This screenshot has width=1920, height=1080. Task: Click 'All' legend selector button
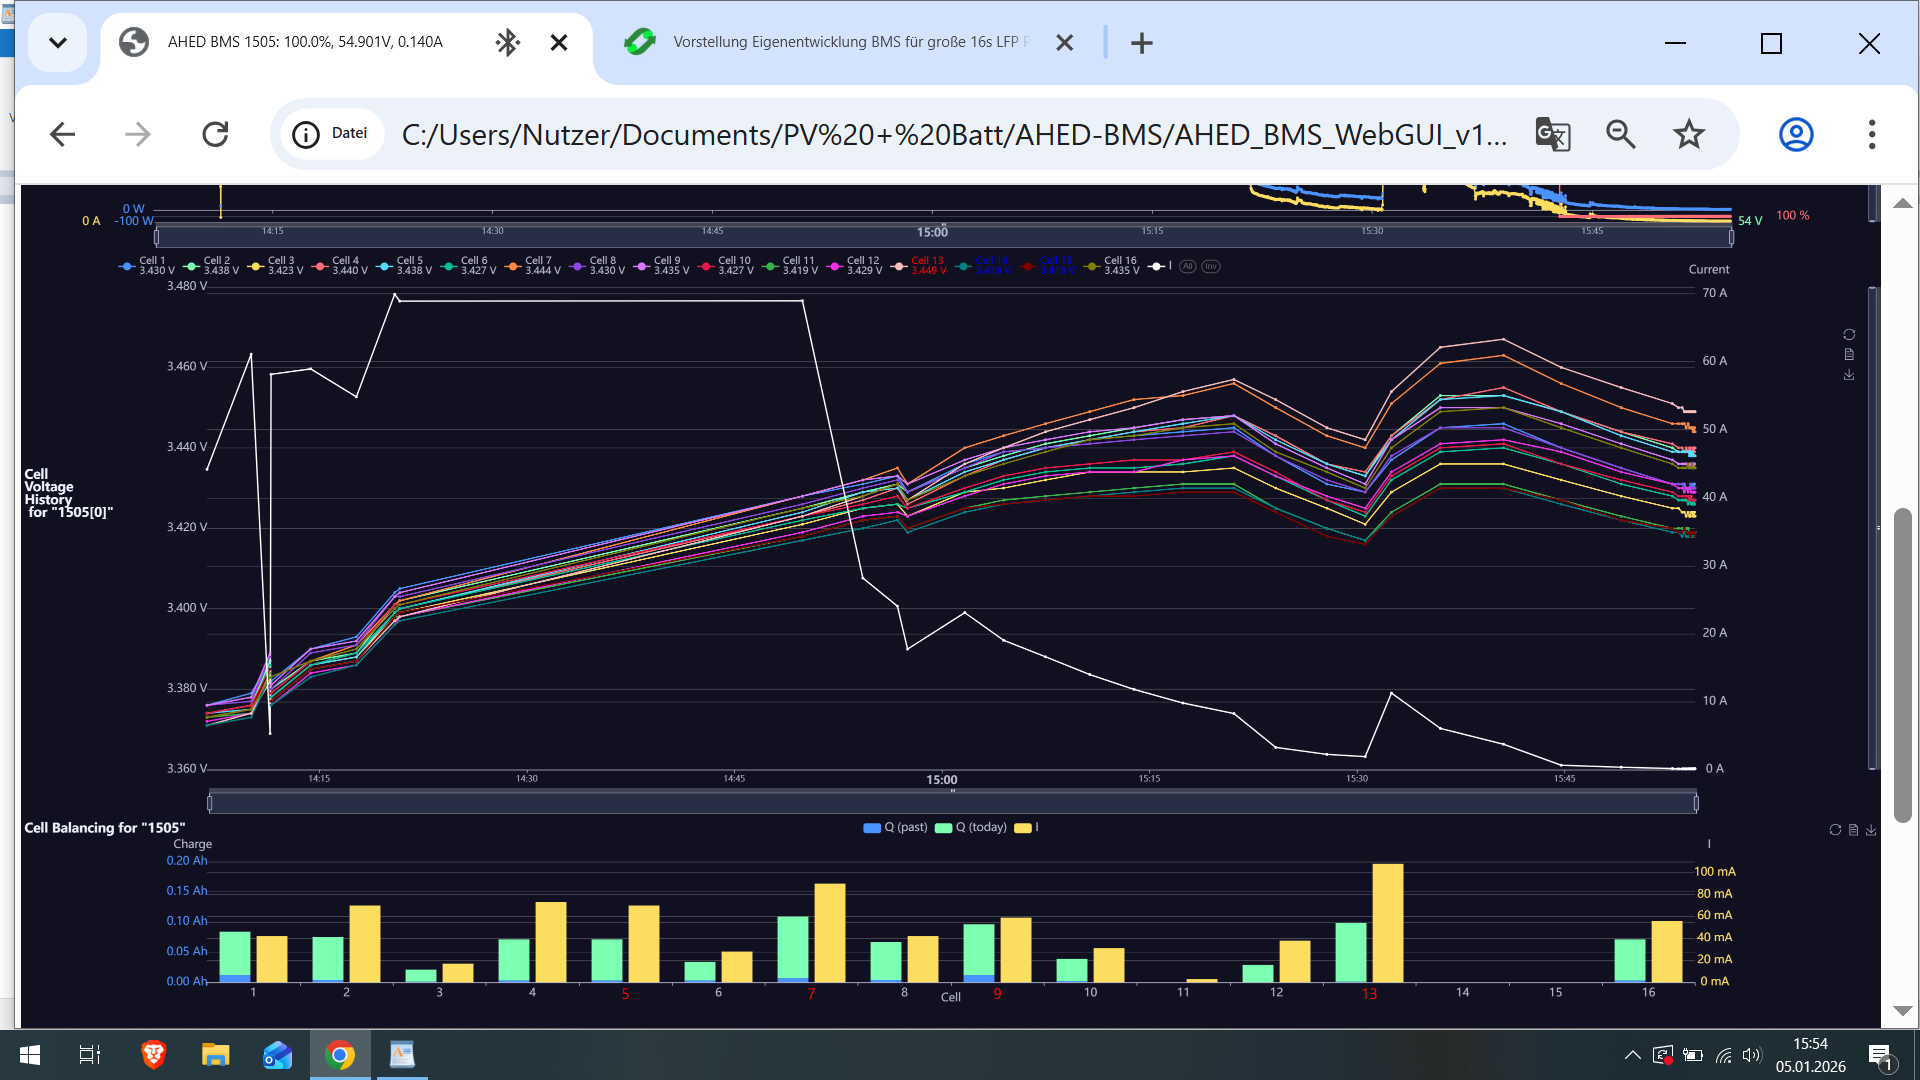[1187, 266]
